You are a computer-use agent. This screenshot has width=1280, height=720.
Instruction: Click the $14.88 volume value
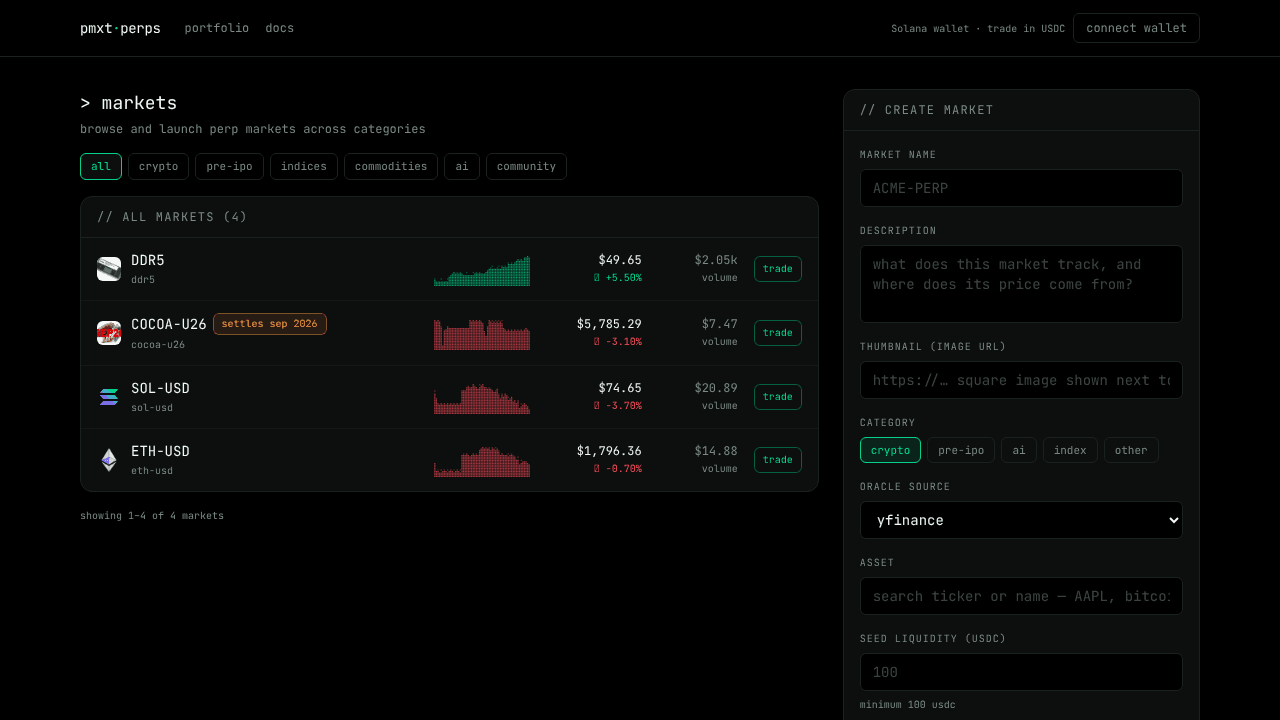(716, 451)
